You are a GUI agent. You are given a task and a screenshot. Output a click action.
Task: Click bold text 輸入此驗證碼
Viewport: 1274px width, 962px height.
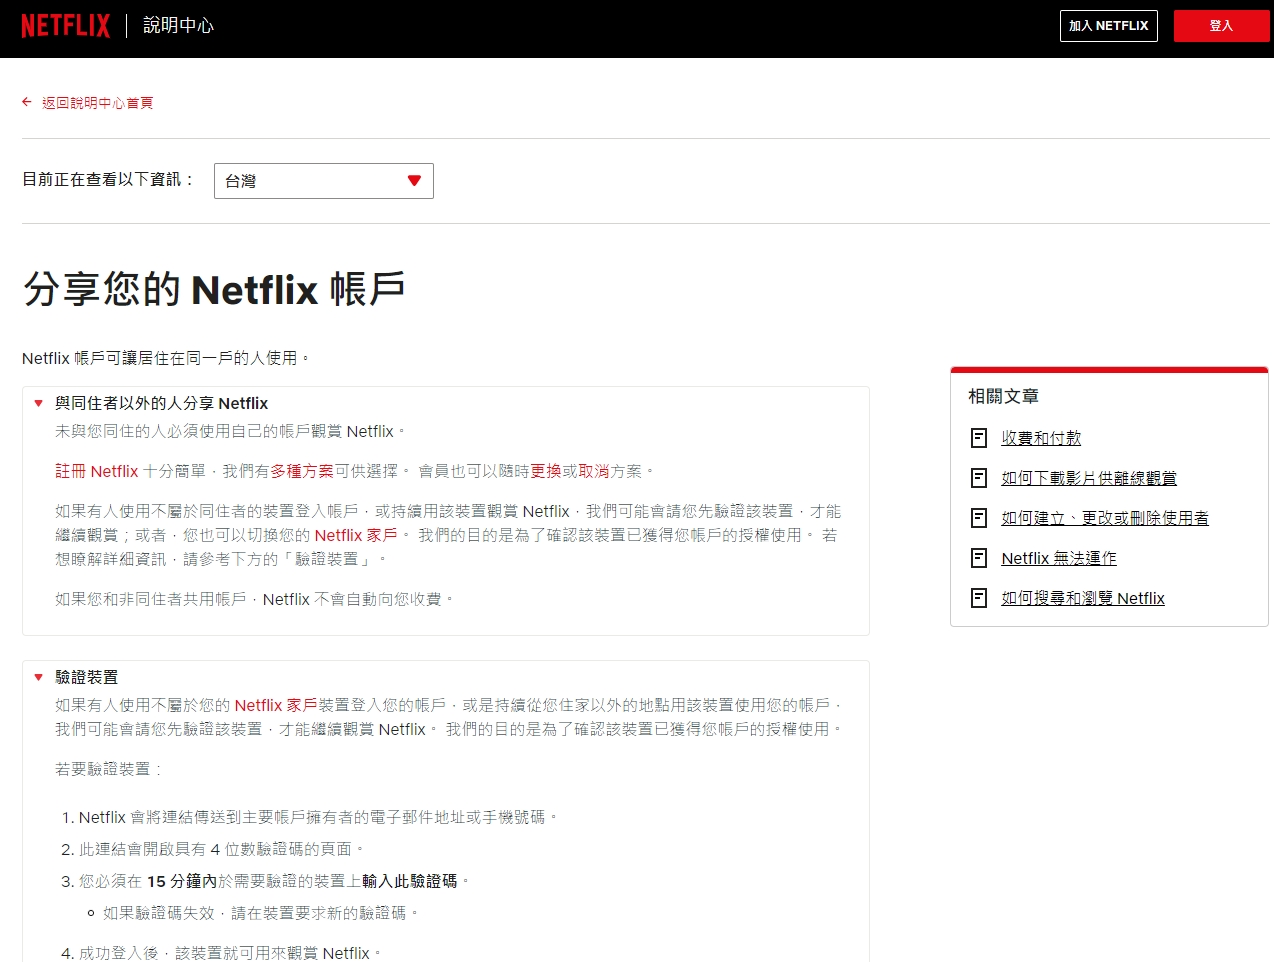pos(410,881)
